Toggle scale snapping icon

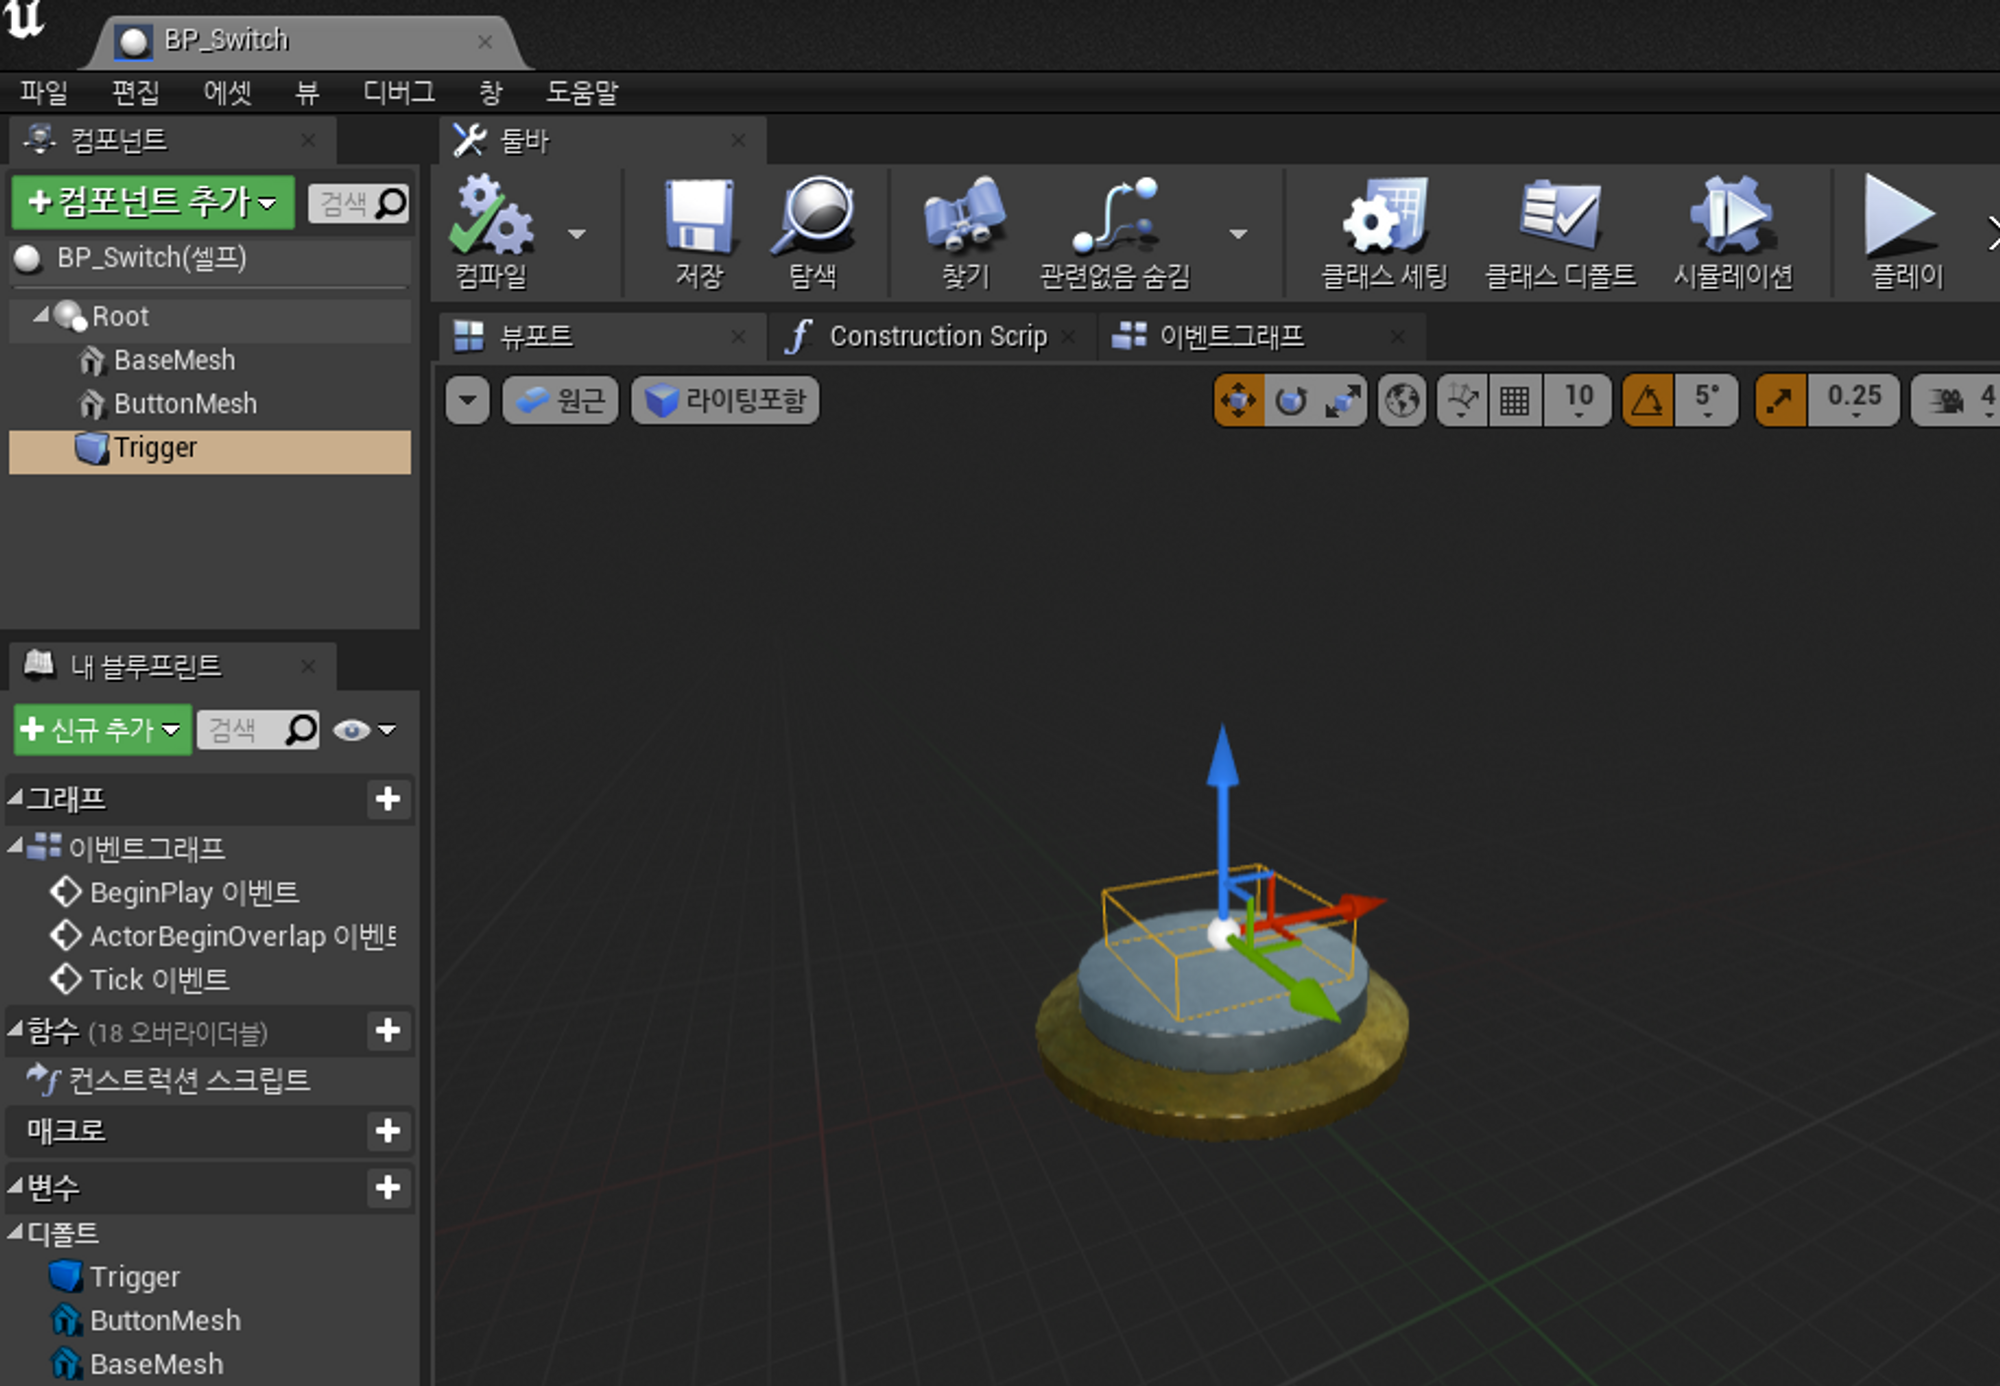pos(1780,401)
